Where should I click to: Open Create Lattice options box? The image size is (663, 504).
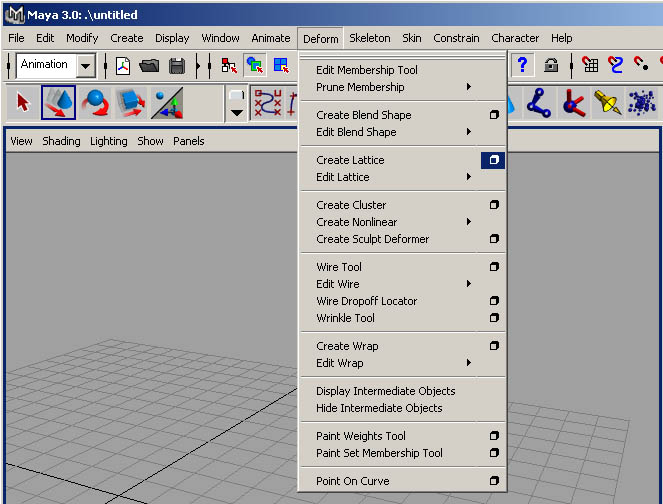pyautogui.click(x=493, y=160)
